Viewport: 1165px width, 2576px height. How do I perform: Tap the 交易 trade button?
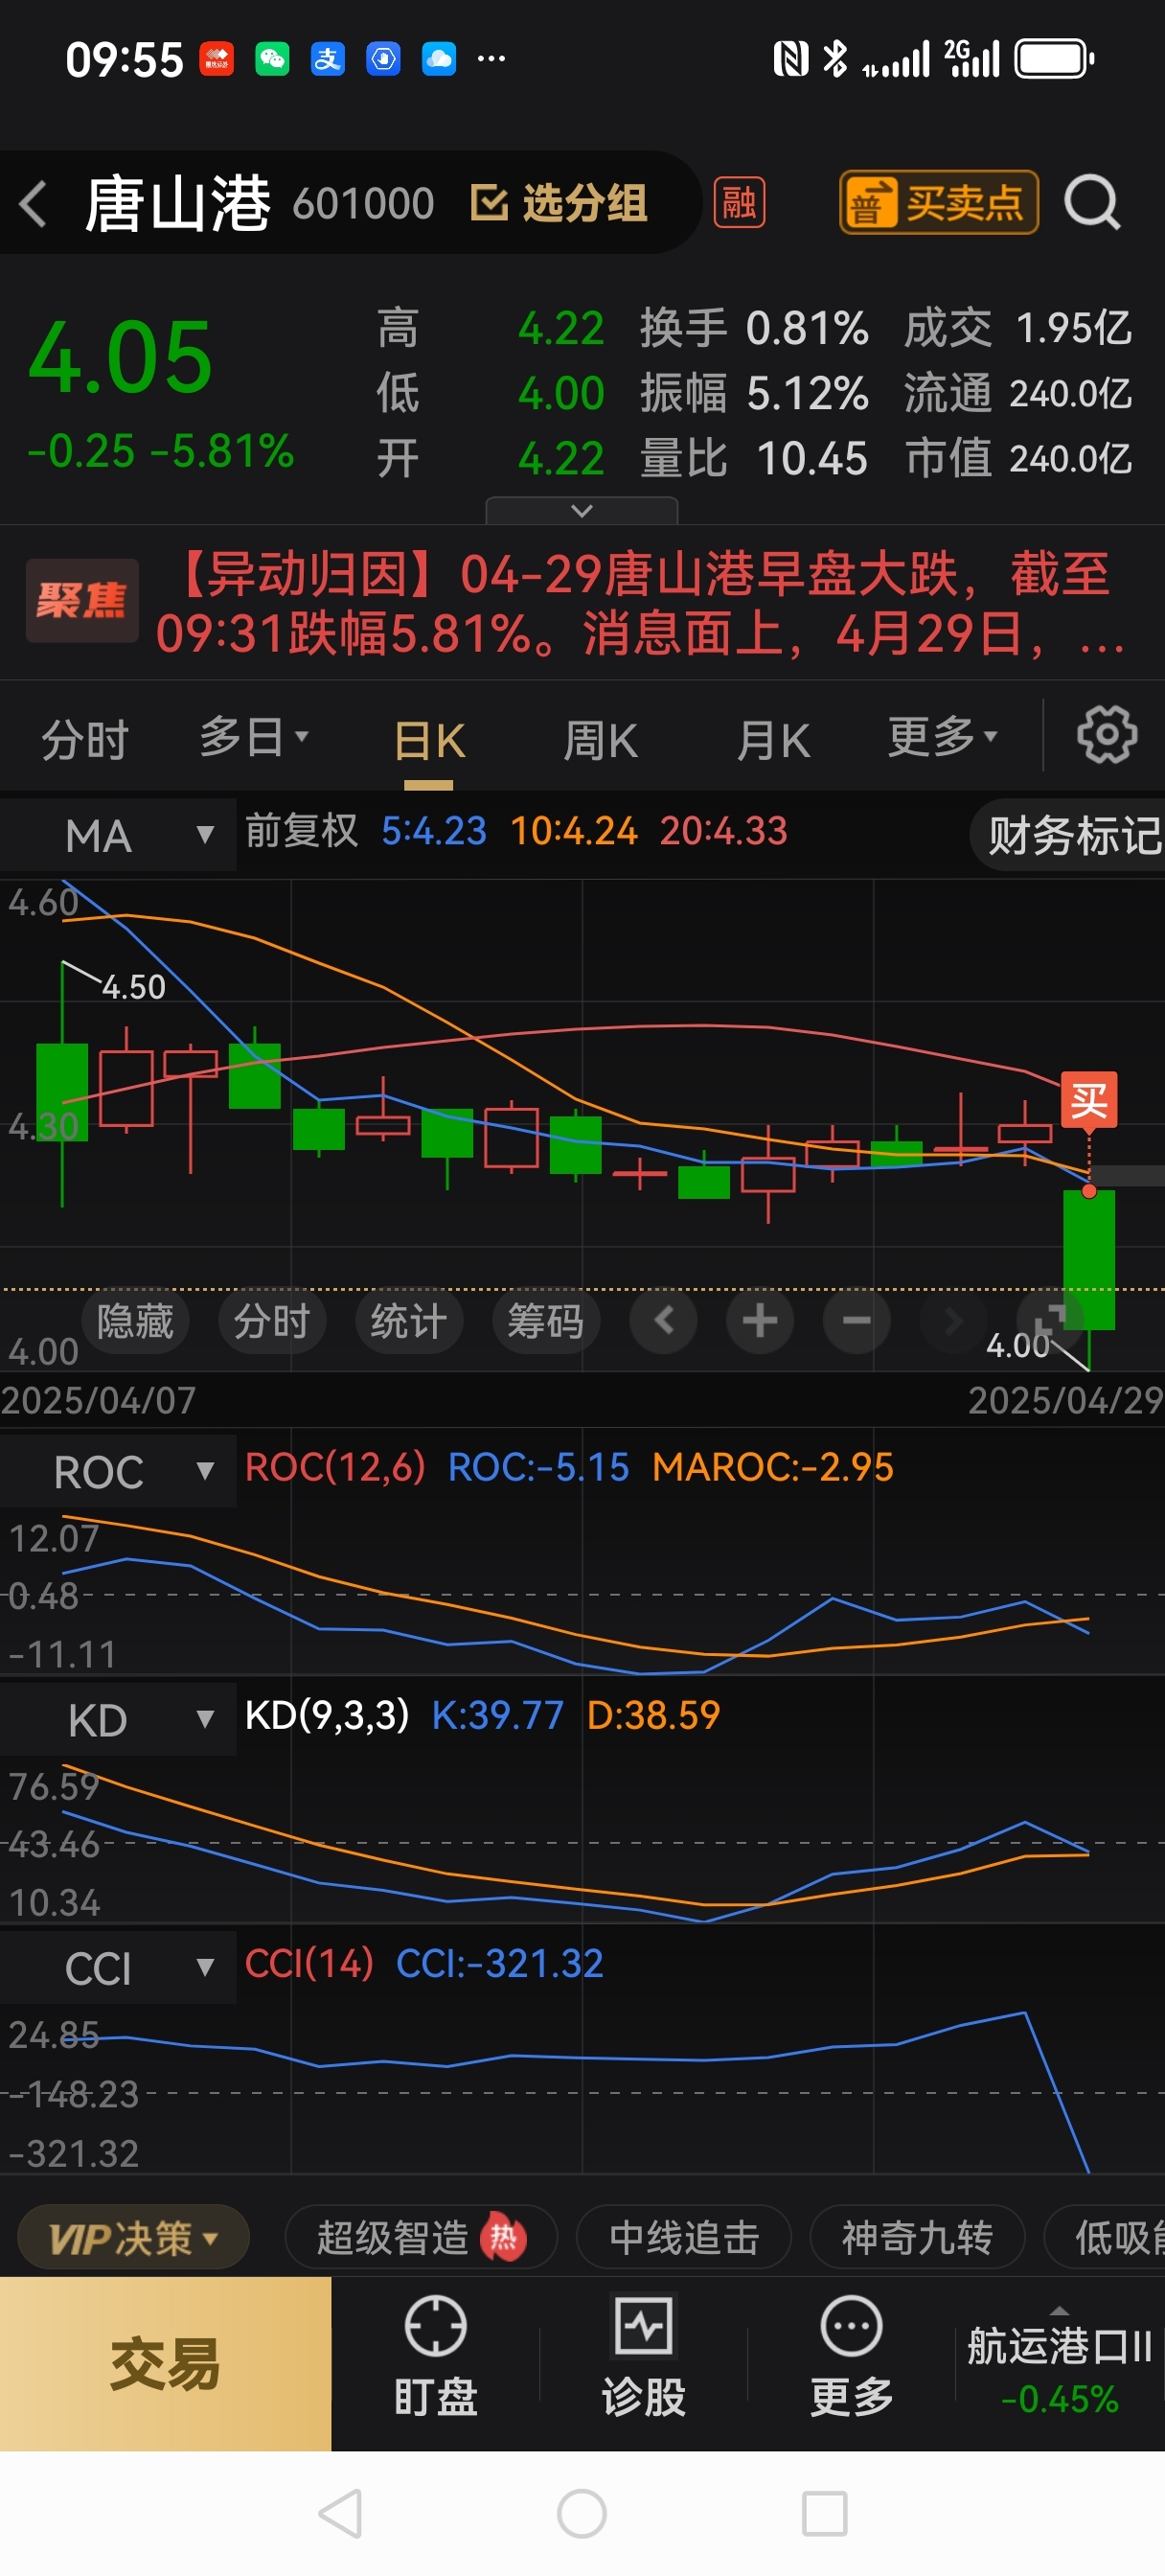click(165, 2364)
